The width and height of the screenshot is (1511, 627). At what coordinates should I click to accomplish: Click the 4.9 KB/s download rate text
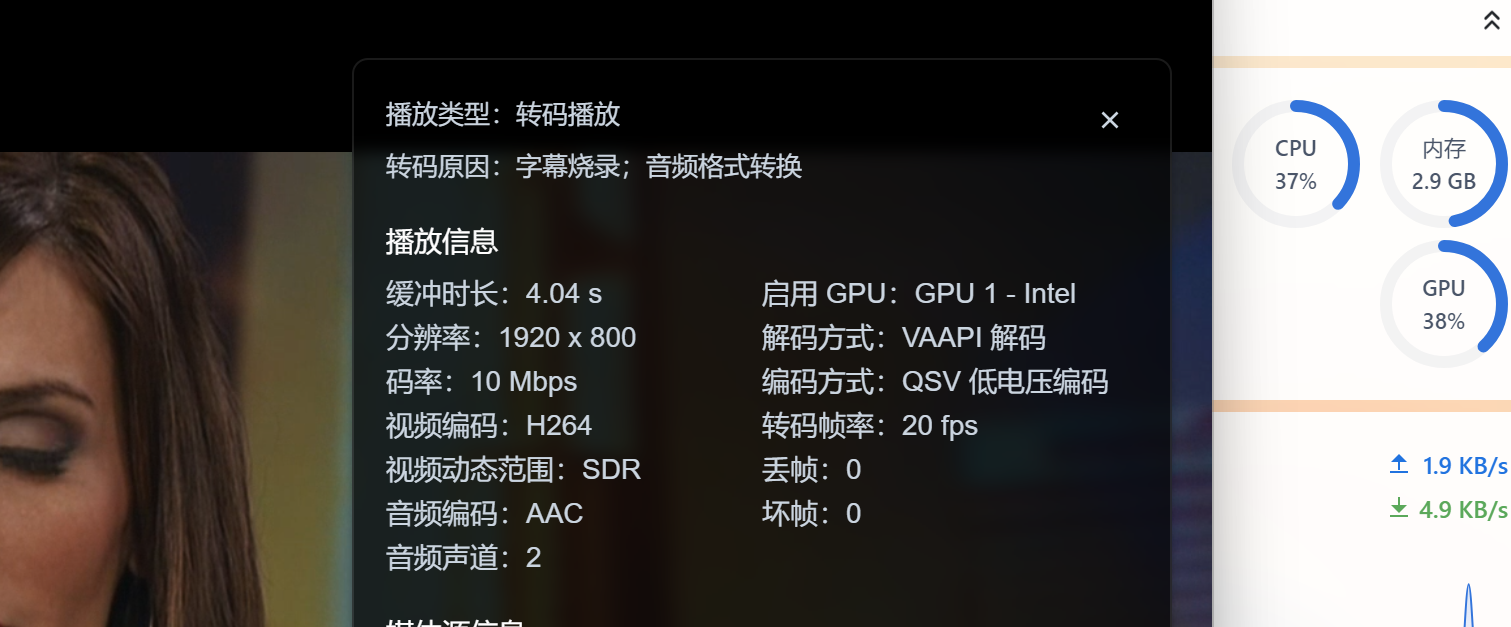[x=1462, y=510]
